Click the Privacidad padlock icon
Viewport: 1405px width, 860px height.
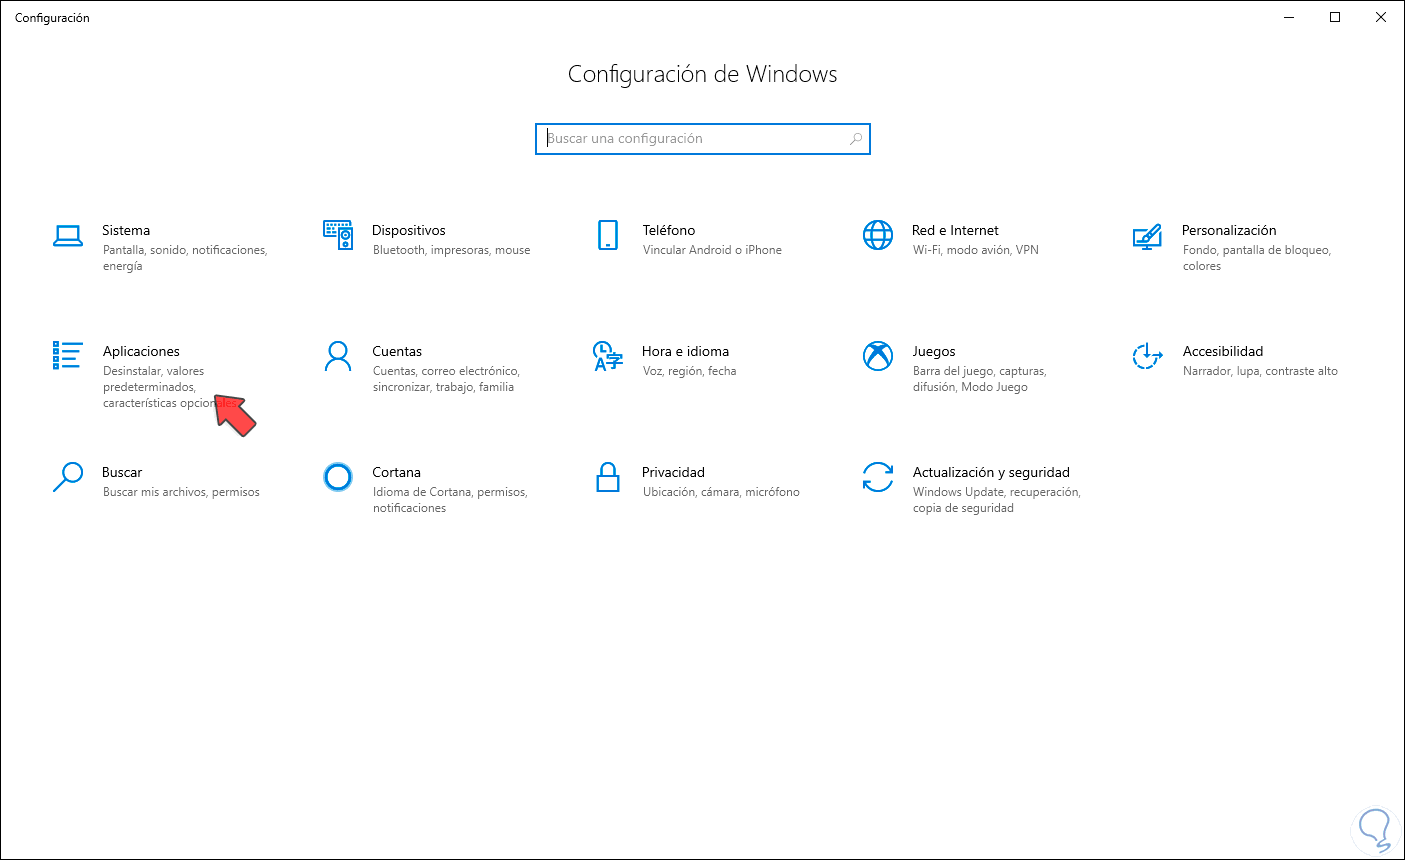coord(608,477)
